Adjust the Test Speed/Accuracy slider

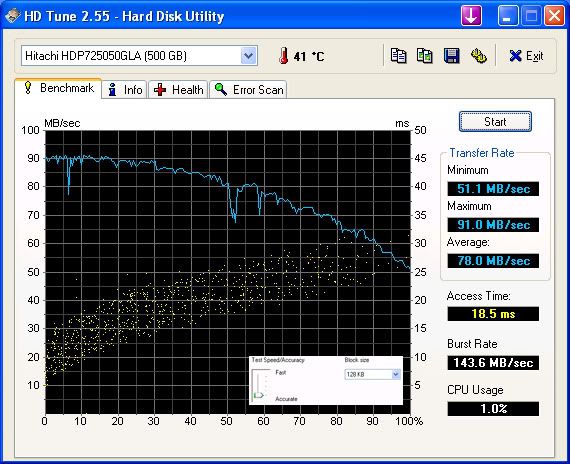[x=258, y=395]
